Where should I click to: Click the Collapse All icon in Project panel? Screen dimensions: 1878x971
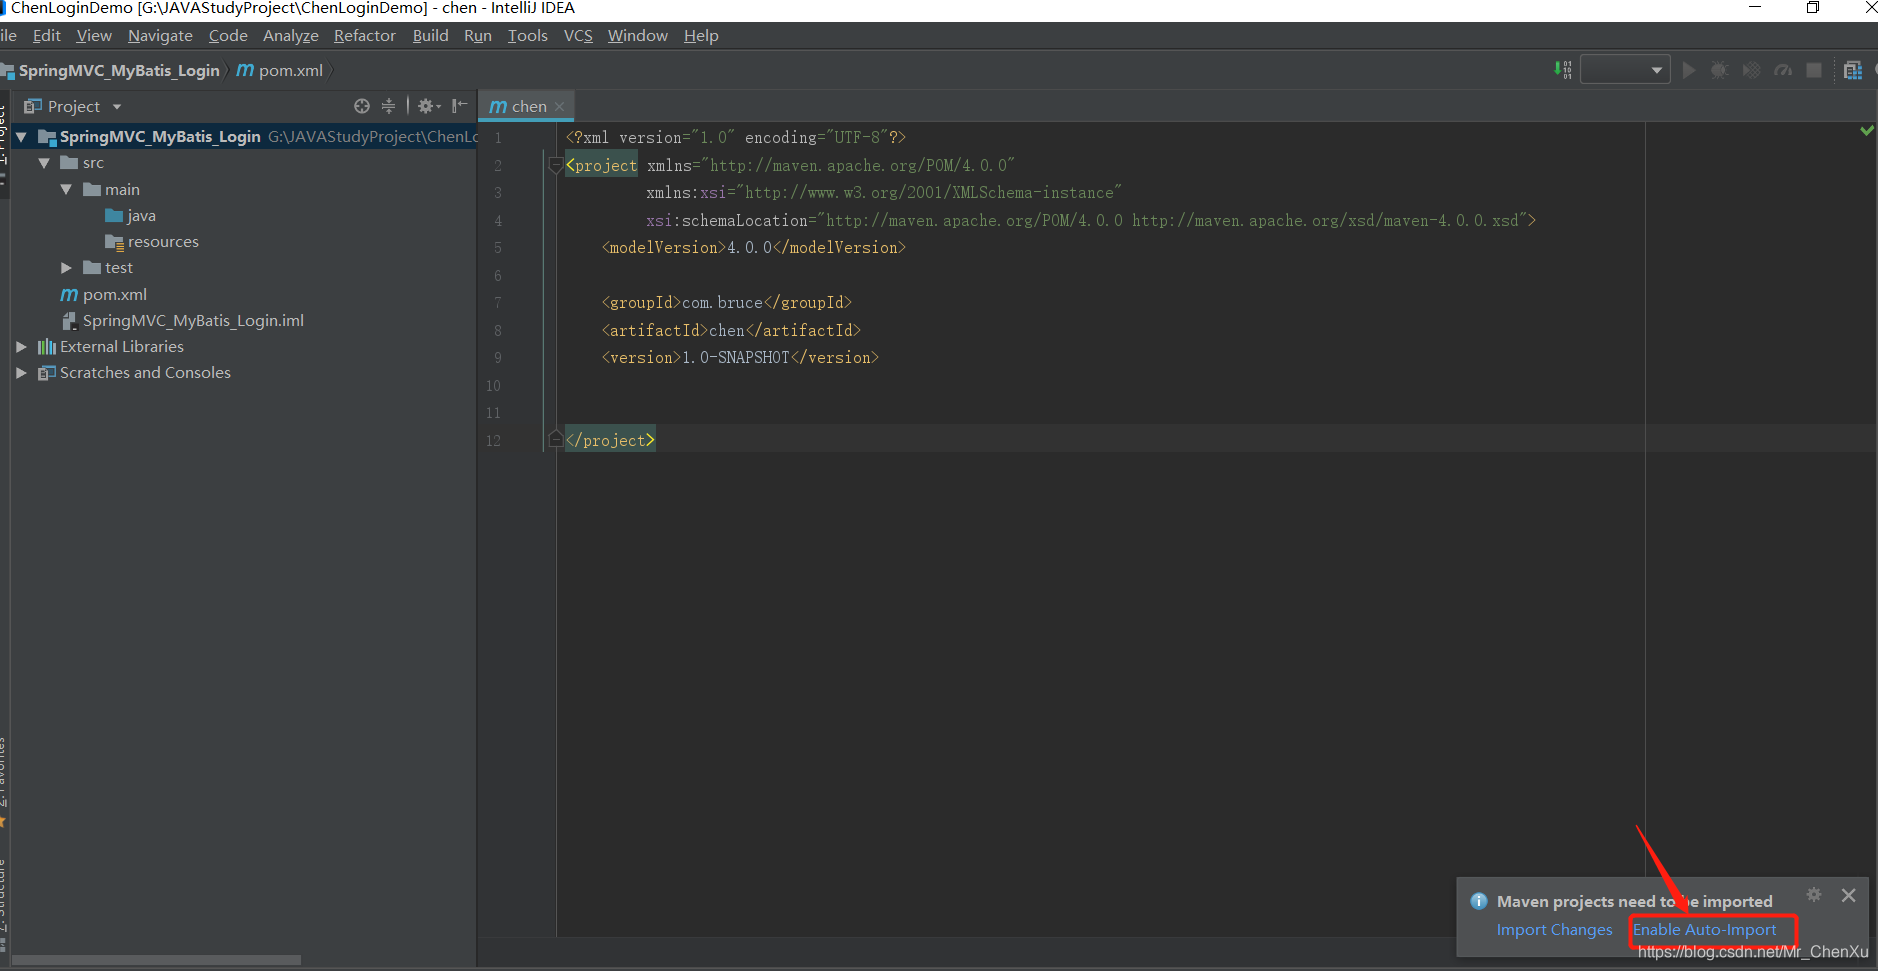[x=389, y=106]
